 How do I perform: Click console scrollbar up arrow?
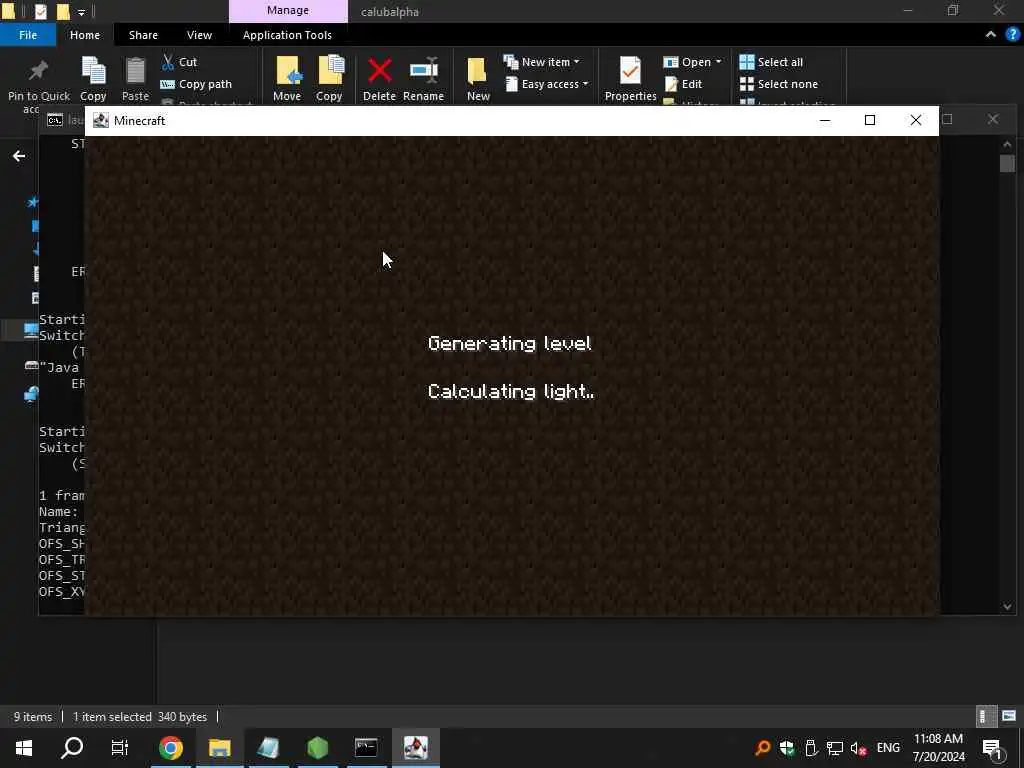1007,144
